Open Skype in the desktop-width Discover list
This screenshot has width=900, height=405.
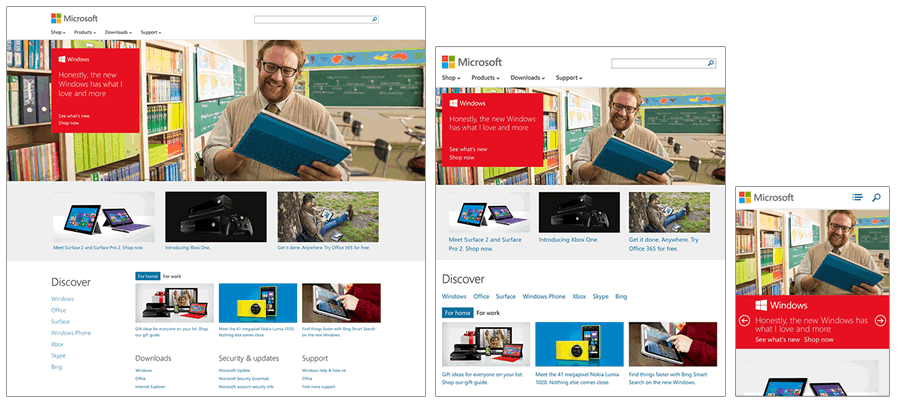point(59,356)
